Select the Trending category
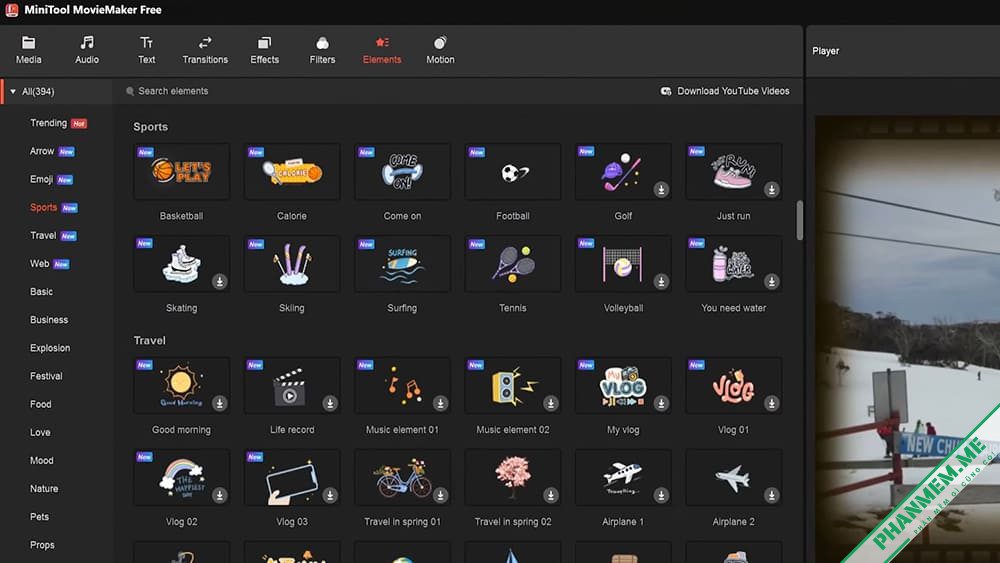This screenshot has width=1000, height=563. [x=48, y=123]
